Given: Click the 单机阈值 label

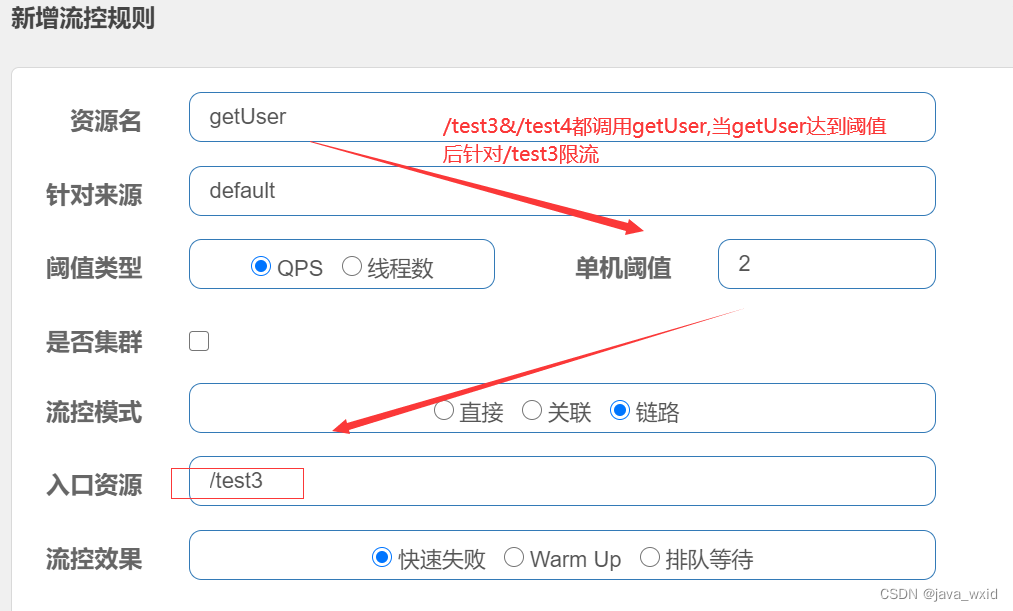Looking at the screenshot, I should coord(623,268).
